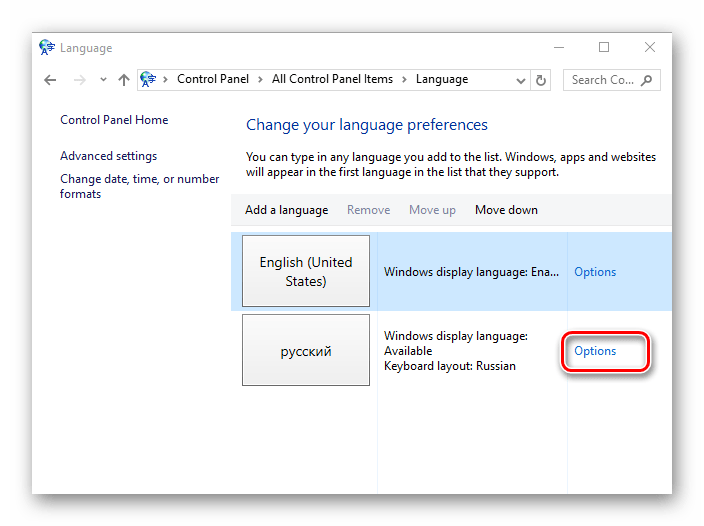This screenshot has width=704, height=526.
Task: Expand the chevron after Control Panel
Action: 262,80
